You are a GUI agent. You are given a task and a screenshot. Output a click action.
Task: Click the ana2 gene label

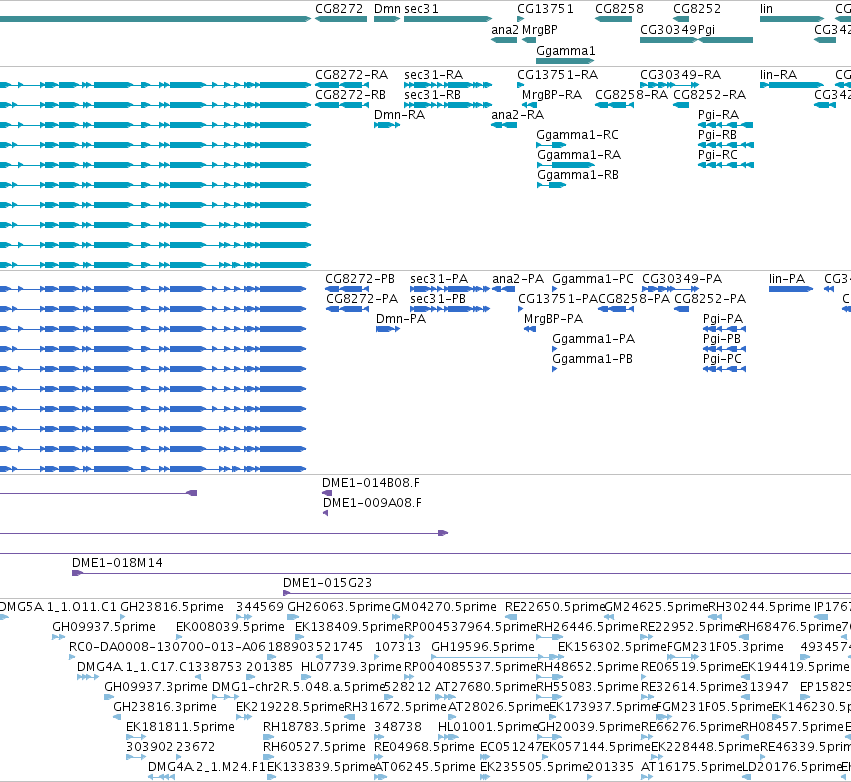505,30
